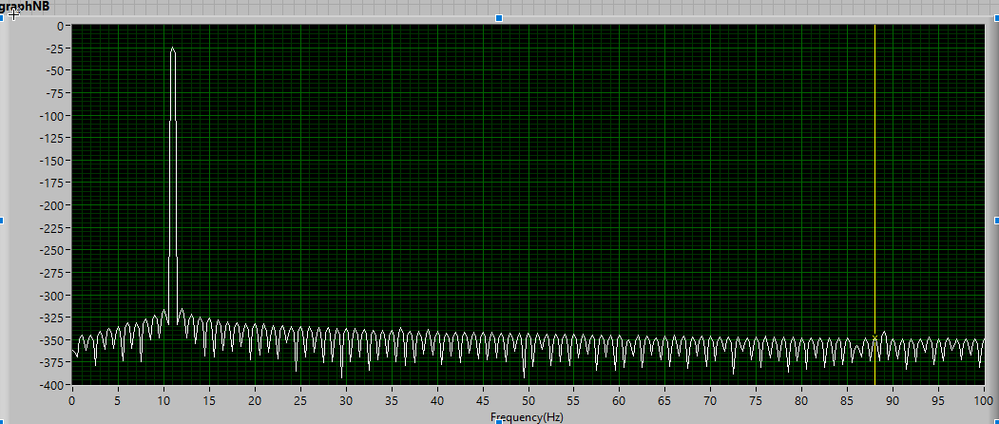Click frequency axis tick label 40
The height and width of the screenshot is (424, 999).
(x=437, y=401)
